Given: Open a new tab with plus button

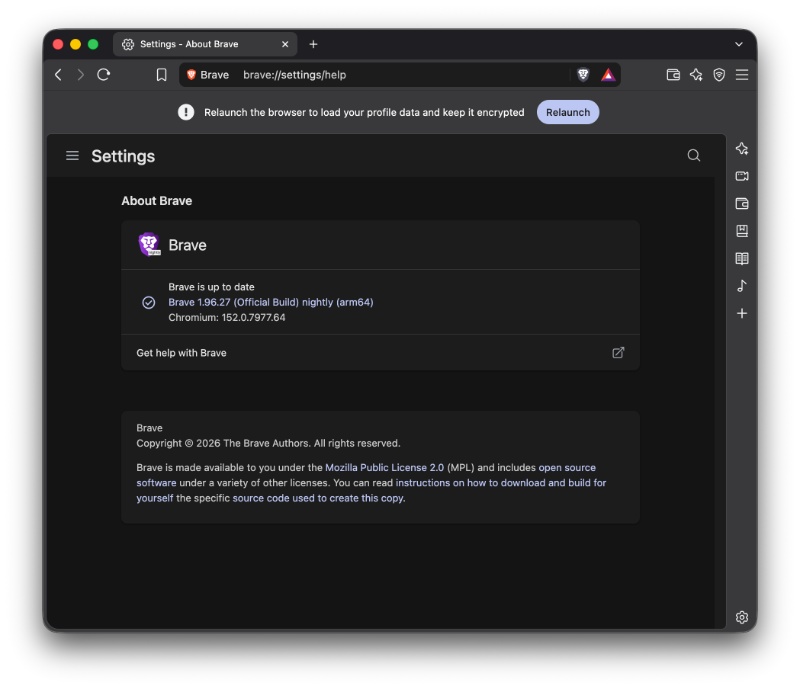Looking at the screenshot, I should point(313,44).
